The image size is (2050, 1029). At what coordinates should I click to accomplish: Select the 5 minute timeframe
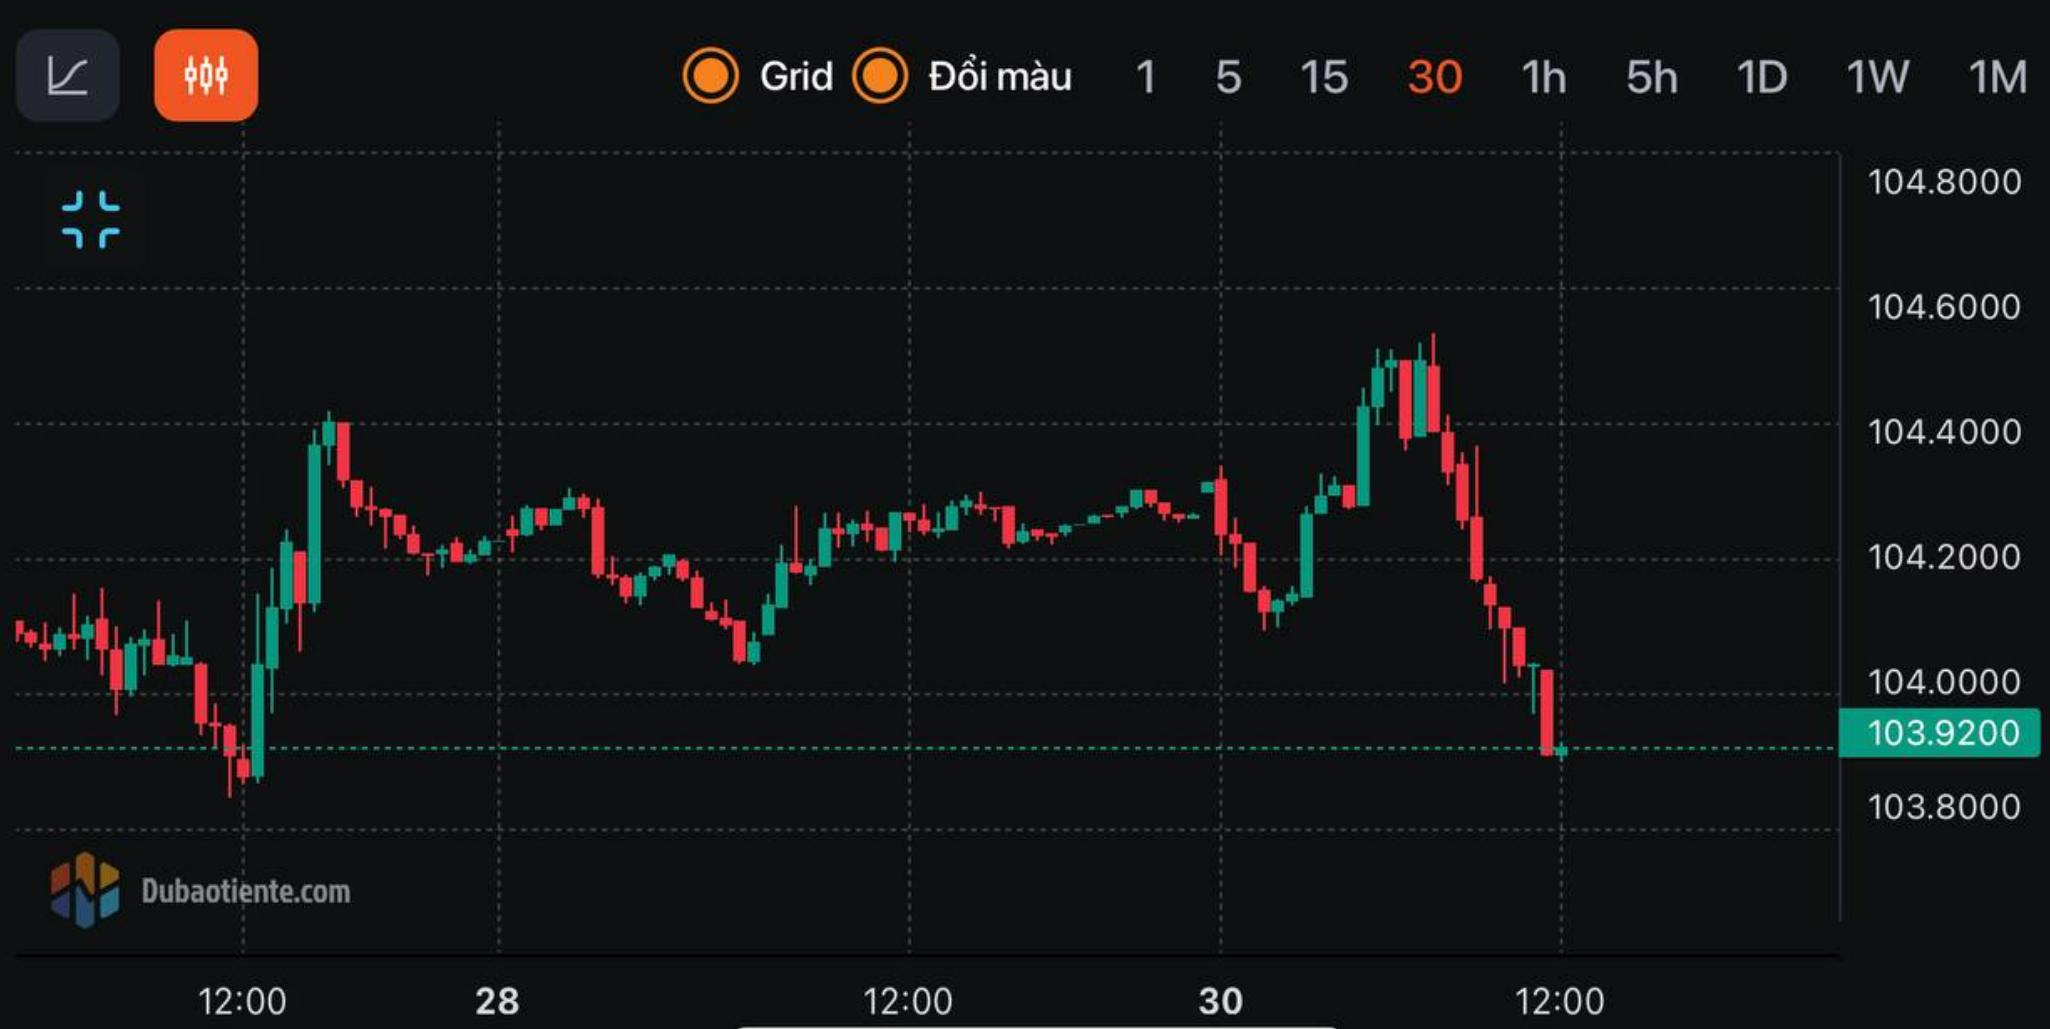click(1228, 77)
